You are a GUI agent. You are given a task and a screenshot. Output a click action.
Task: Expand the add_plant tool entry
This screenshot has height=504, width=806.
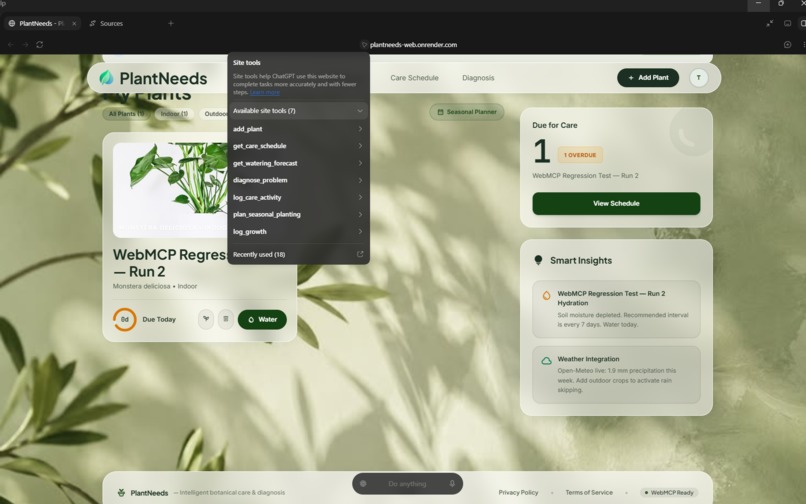298,129
